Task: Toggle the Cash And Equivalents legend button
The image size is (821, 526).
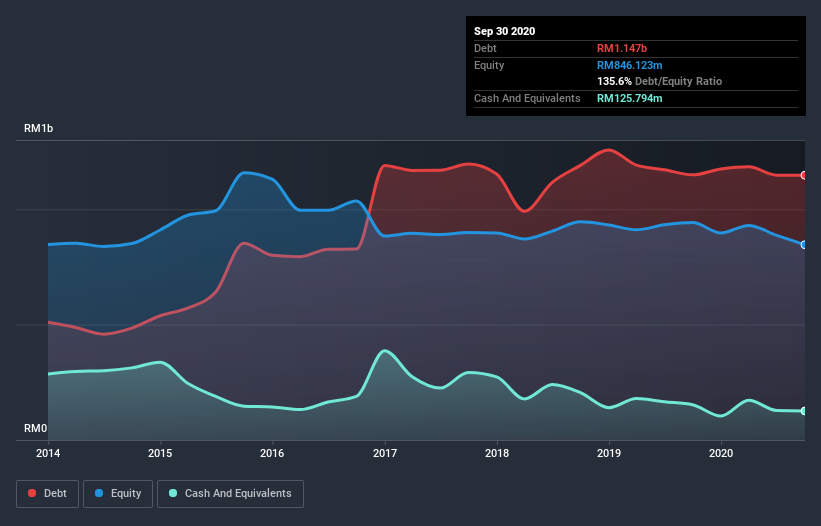Action: point(230,494)
